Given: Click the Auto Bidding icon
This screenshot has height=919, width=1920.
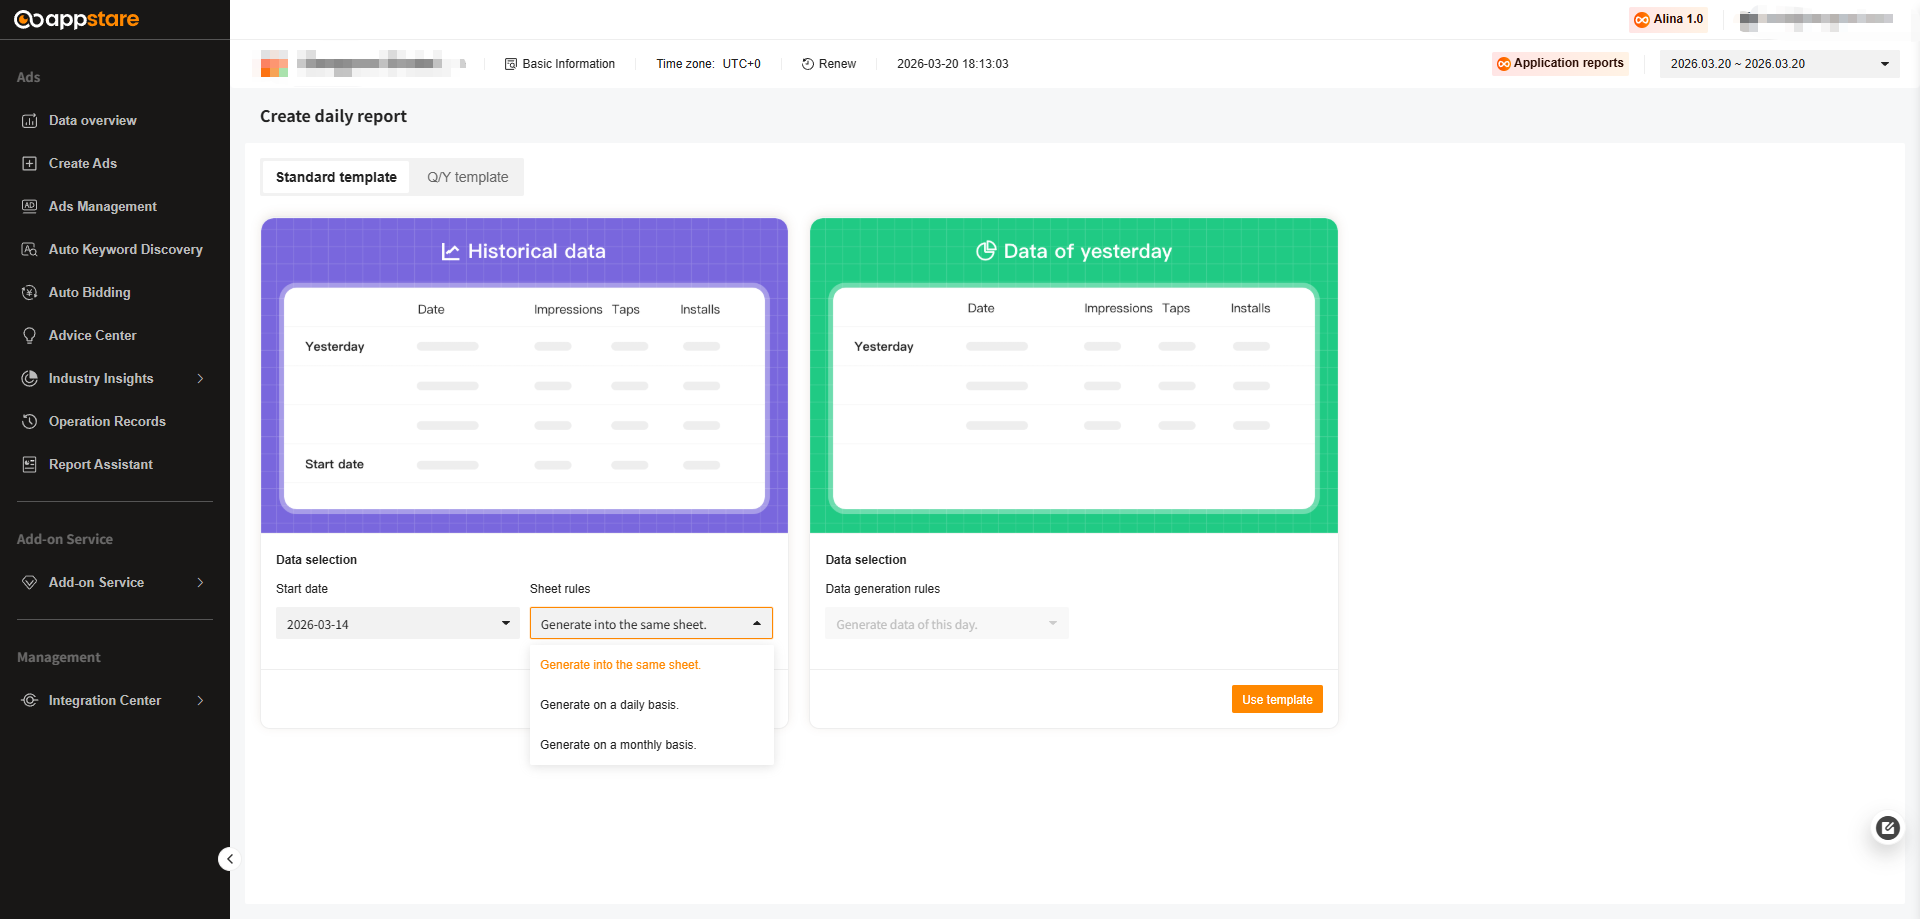Looking at the screenshot, I should (30, 292).
